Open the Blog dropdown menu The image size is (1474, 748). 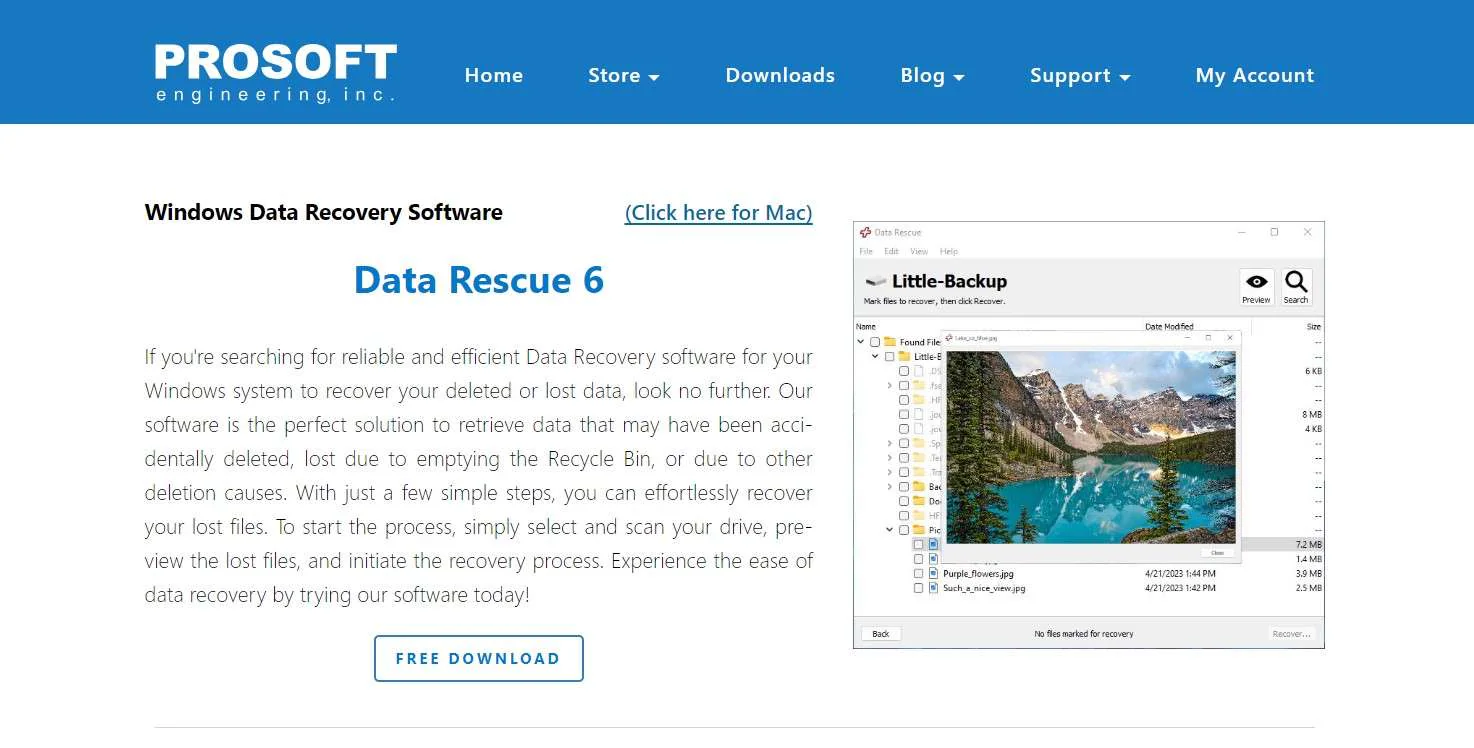[x=932, y=76]
